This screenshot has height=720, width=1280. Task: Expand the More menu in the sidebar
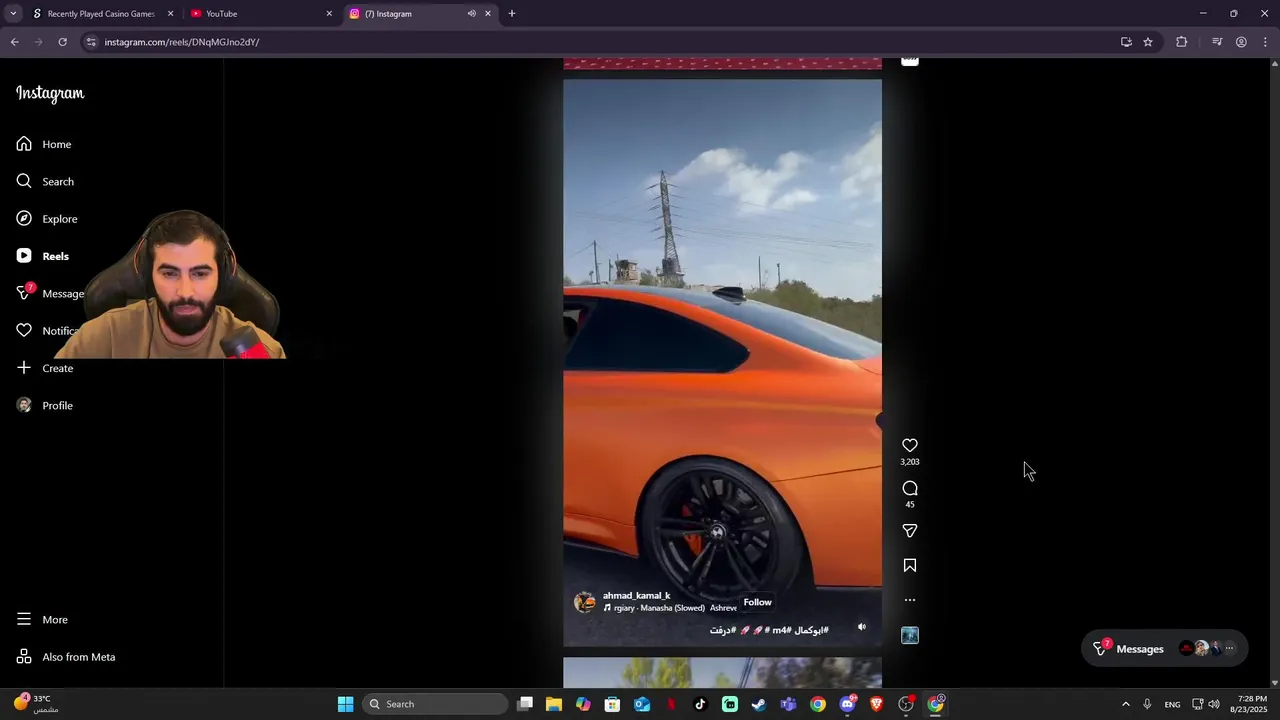click(42, 620)
